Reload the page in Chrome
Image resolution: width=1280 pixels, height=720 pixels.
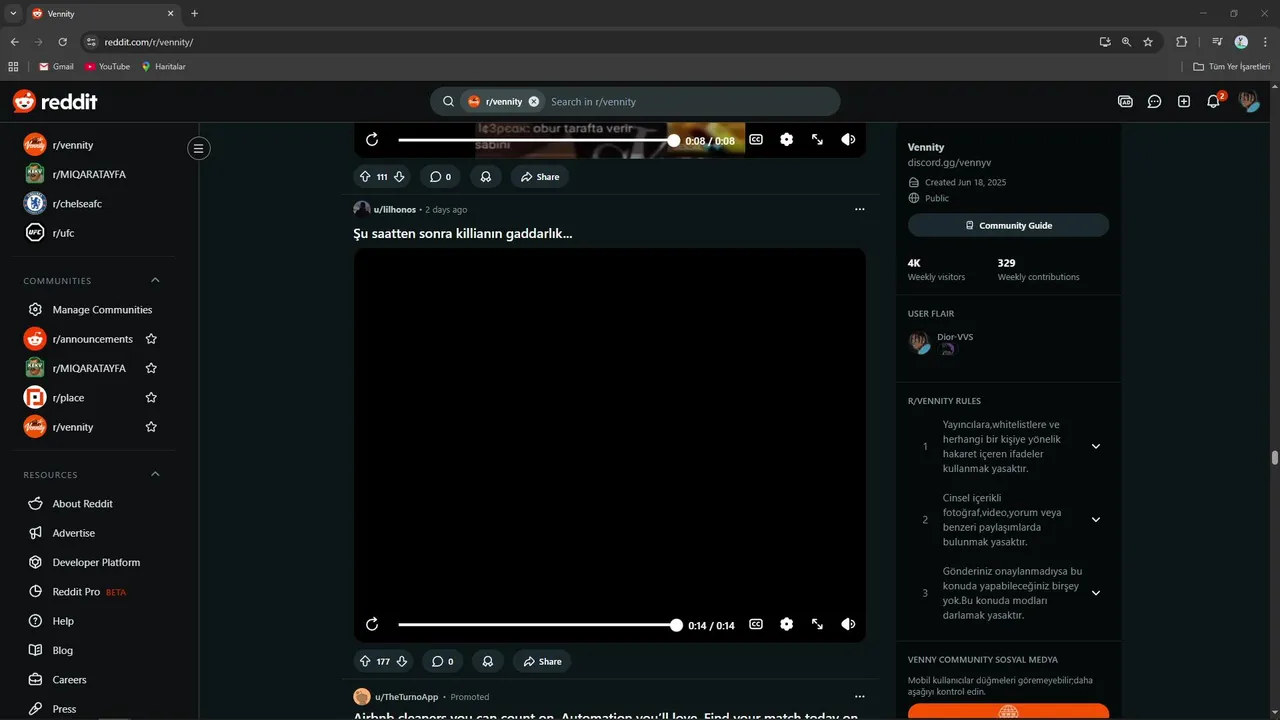tap(62, 42)
